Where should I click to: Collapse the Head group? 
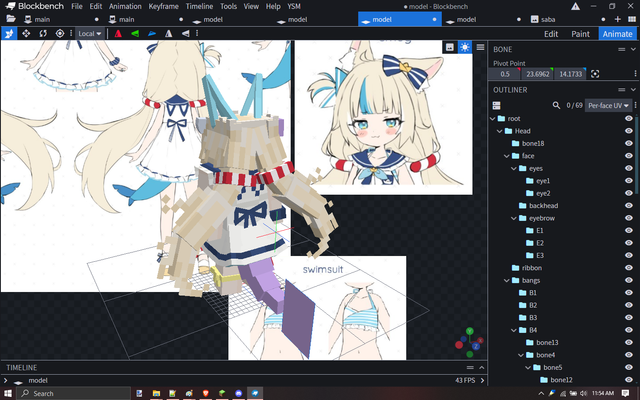[499, 131]
